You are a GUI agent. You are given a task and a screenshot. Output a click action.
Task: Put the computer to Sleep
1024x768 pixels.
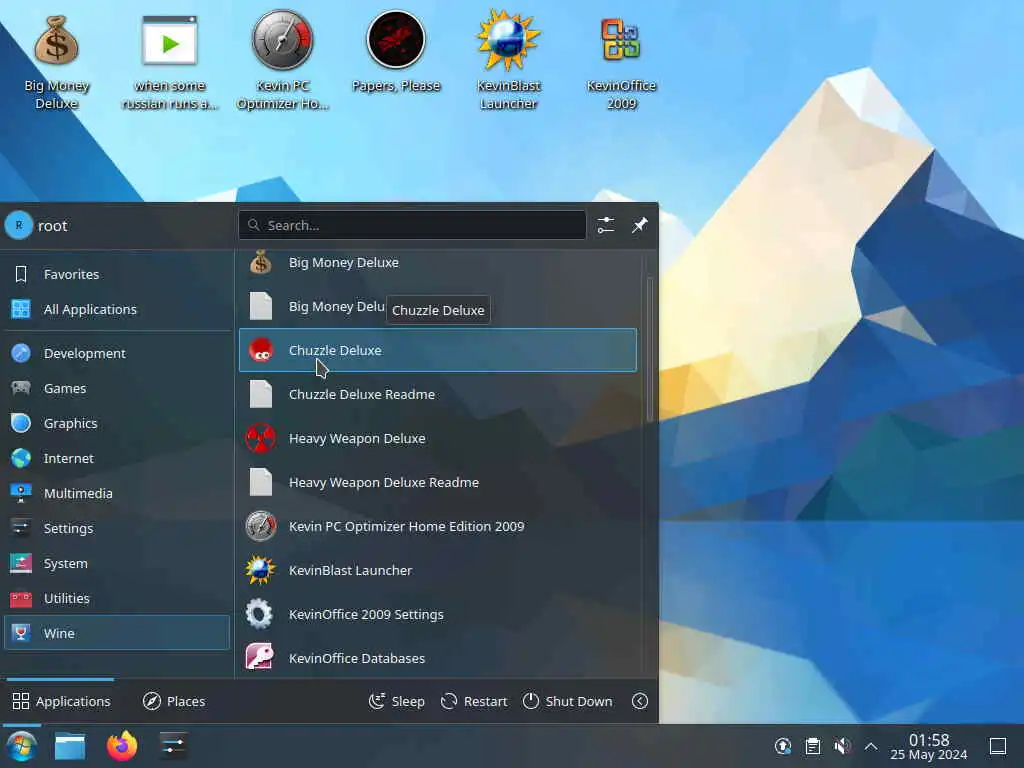[396, 701]
